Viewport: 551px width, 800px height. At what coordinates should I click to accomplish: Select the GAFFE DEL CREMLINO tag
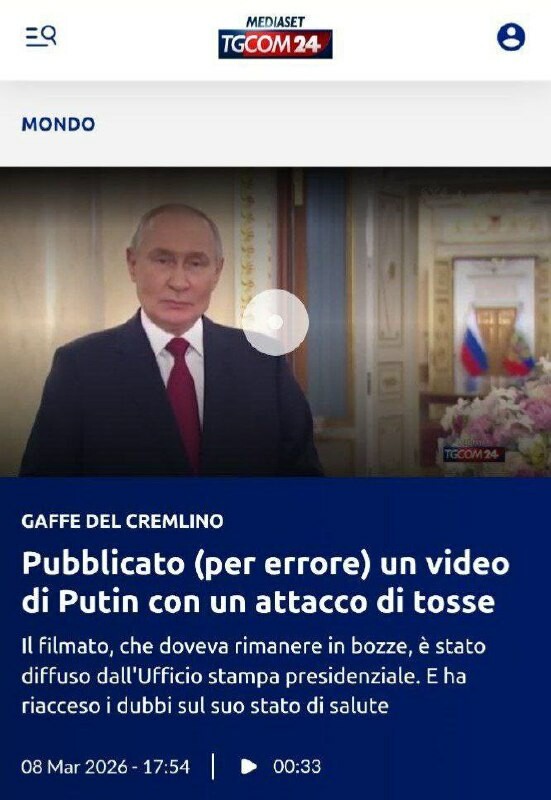[122, 521]
